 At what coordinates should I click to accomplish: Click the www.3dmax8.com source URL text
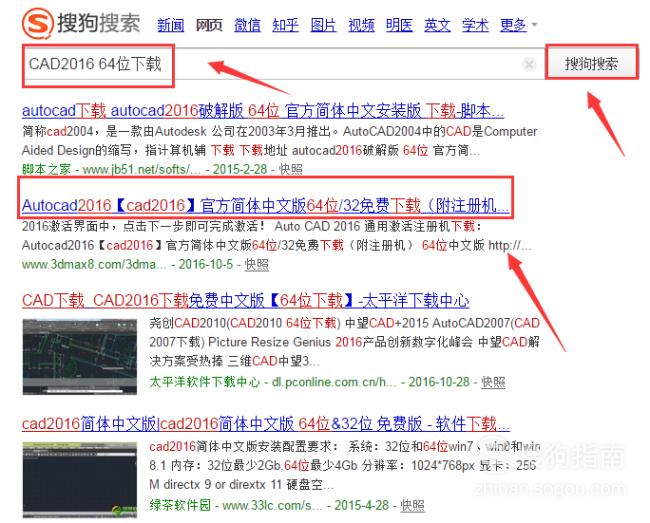(x=95, y=264)
